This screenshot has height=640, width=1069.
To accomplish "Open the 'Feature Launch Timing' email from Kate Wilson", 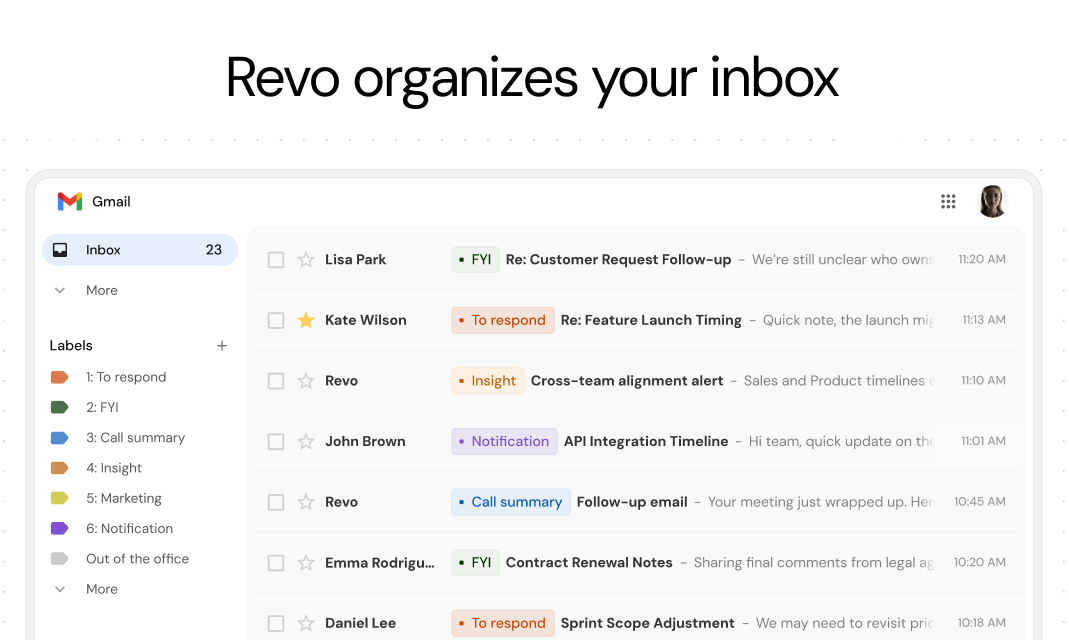I will (651, 320).
